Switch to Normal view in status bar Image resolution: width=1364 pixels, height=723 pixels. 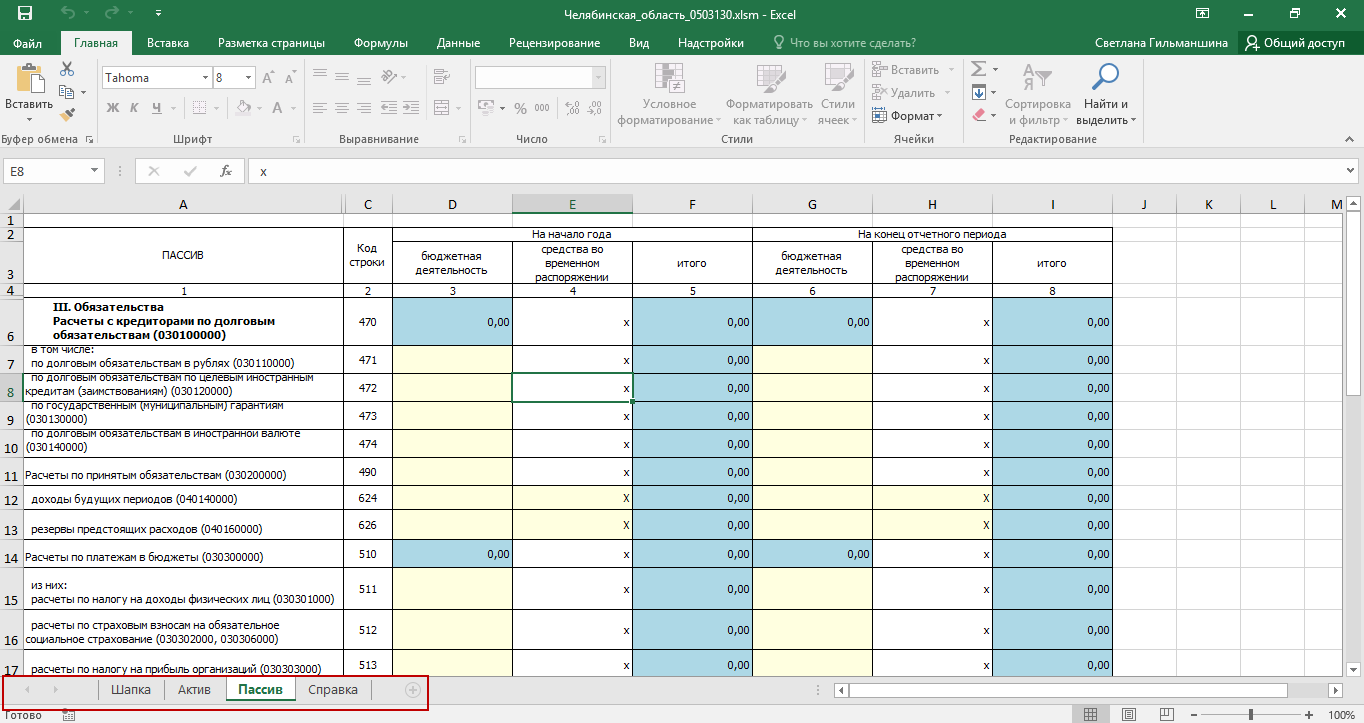pyautogui.click(x=1091, y=714)
